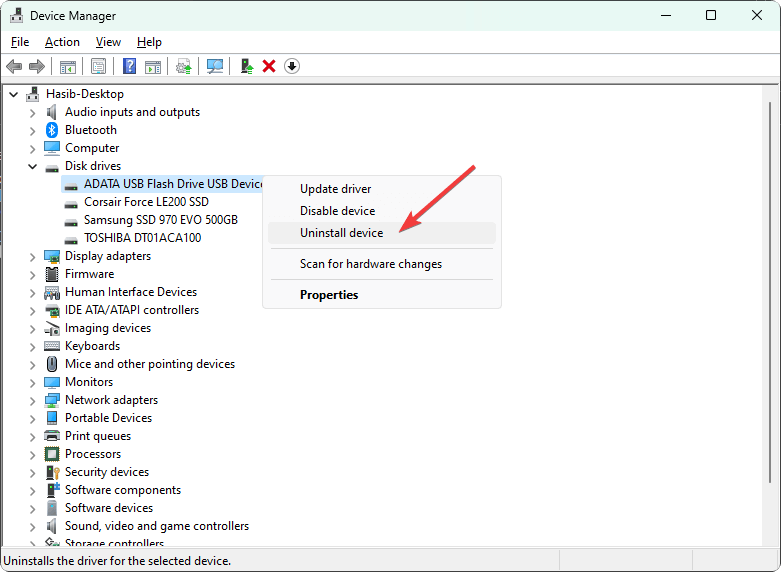Expand Sound, video and game controllers chevron
This screenshot has width=781, height=572.
coord(32,527)
